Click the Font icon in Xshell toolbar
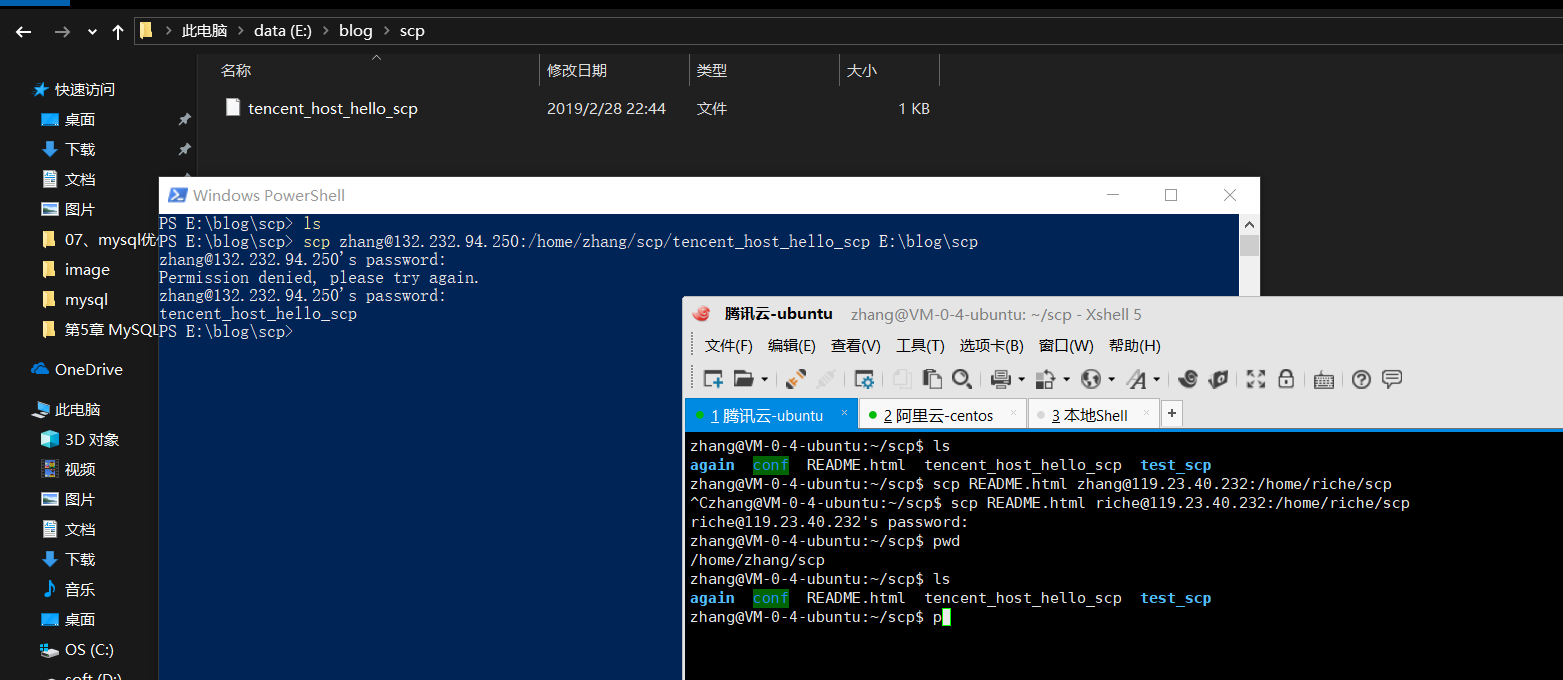 coord(1137,379)
